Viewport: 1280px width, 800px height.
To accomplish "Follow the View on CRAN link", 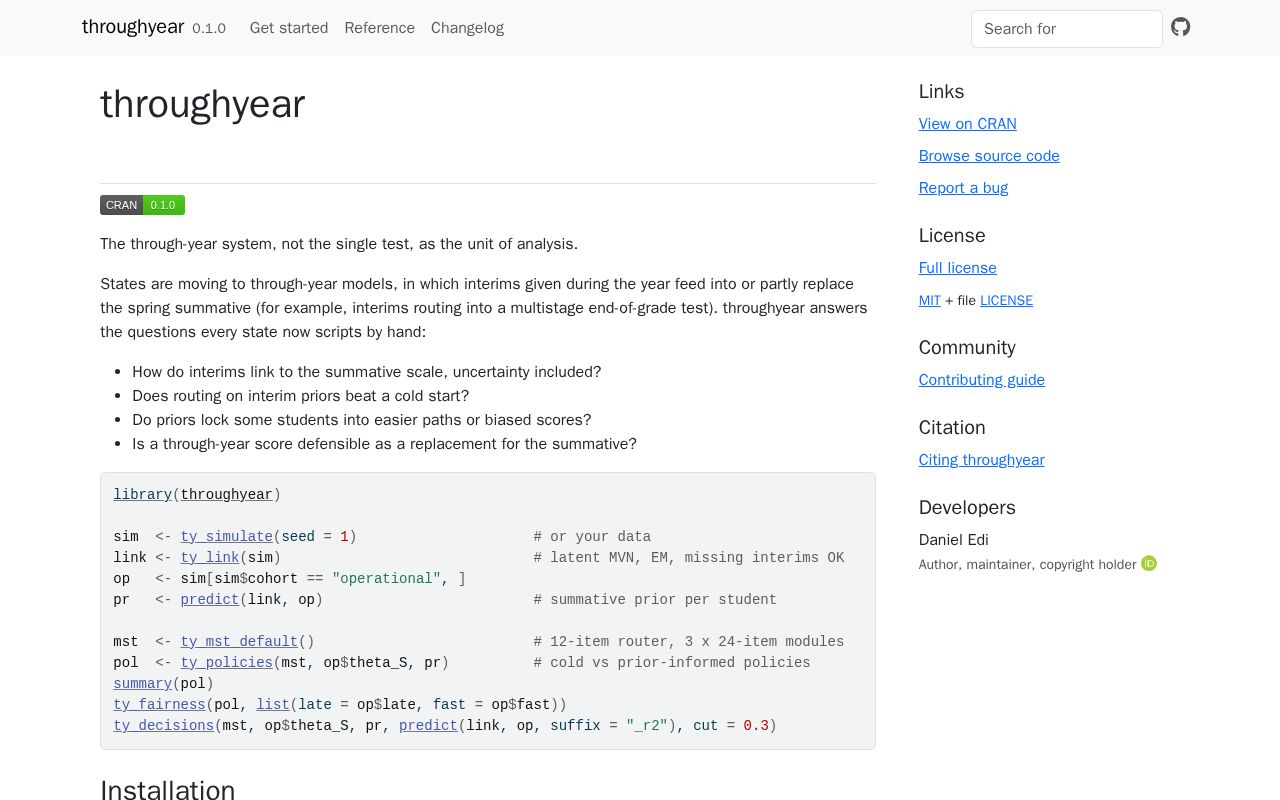I will click(968, 124).
